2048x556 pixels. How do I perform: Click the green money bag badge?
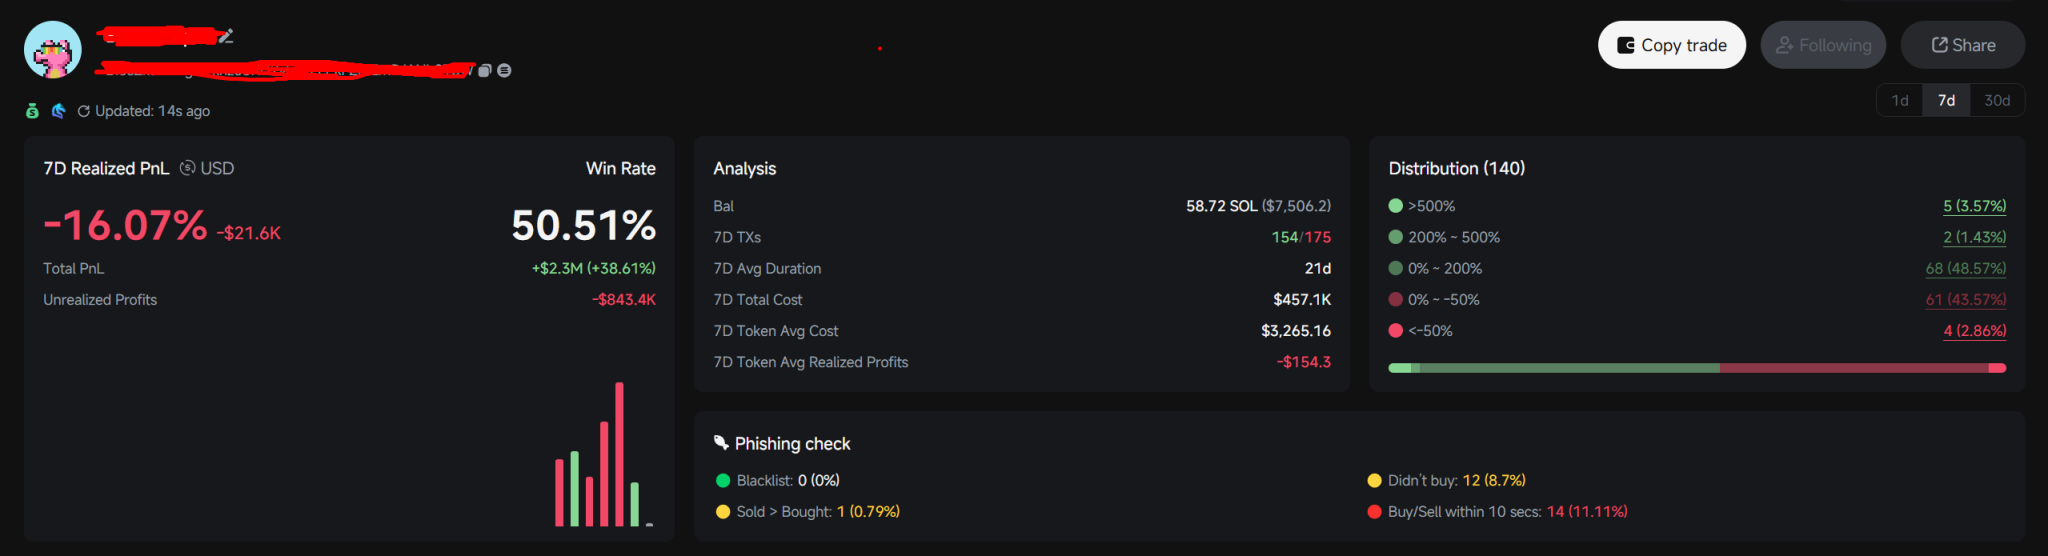pos(32,111)
